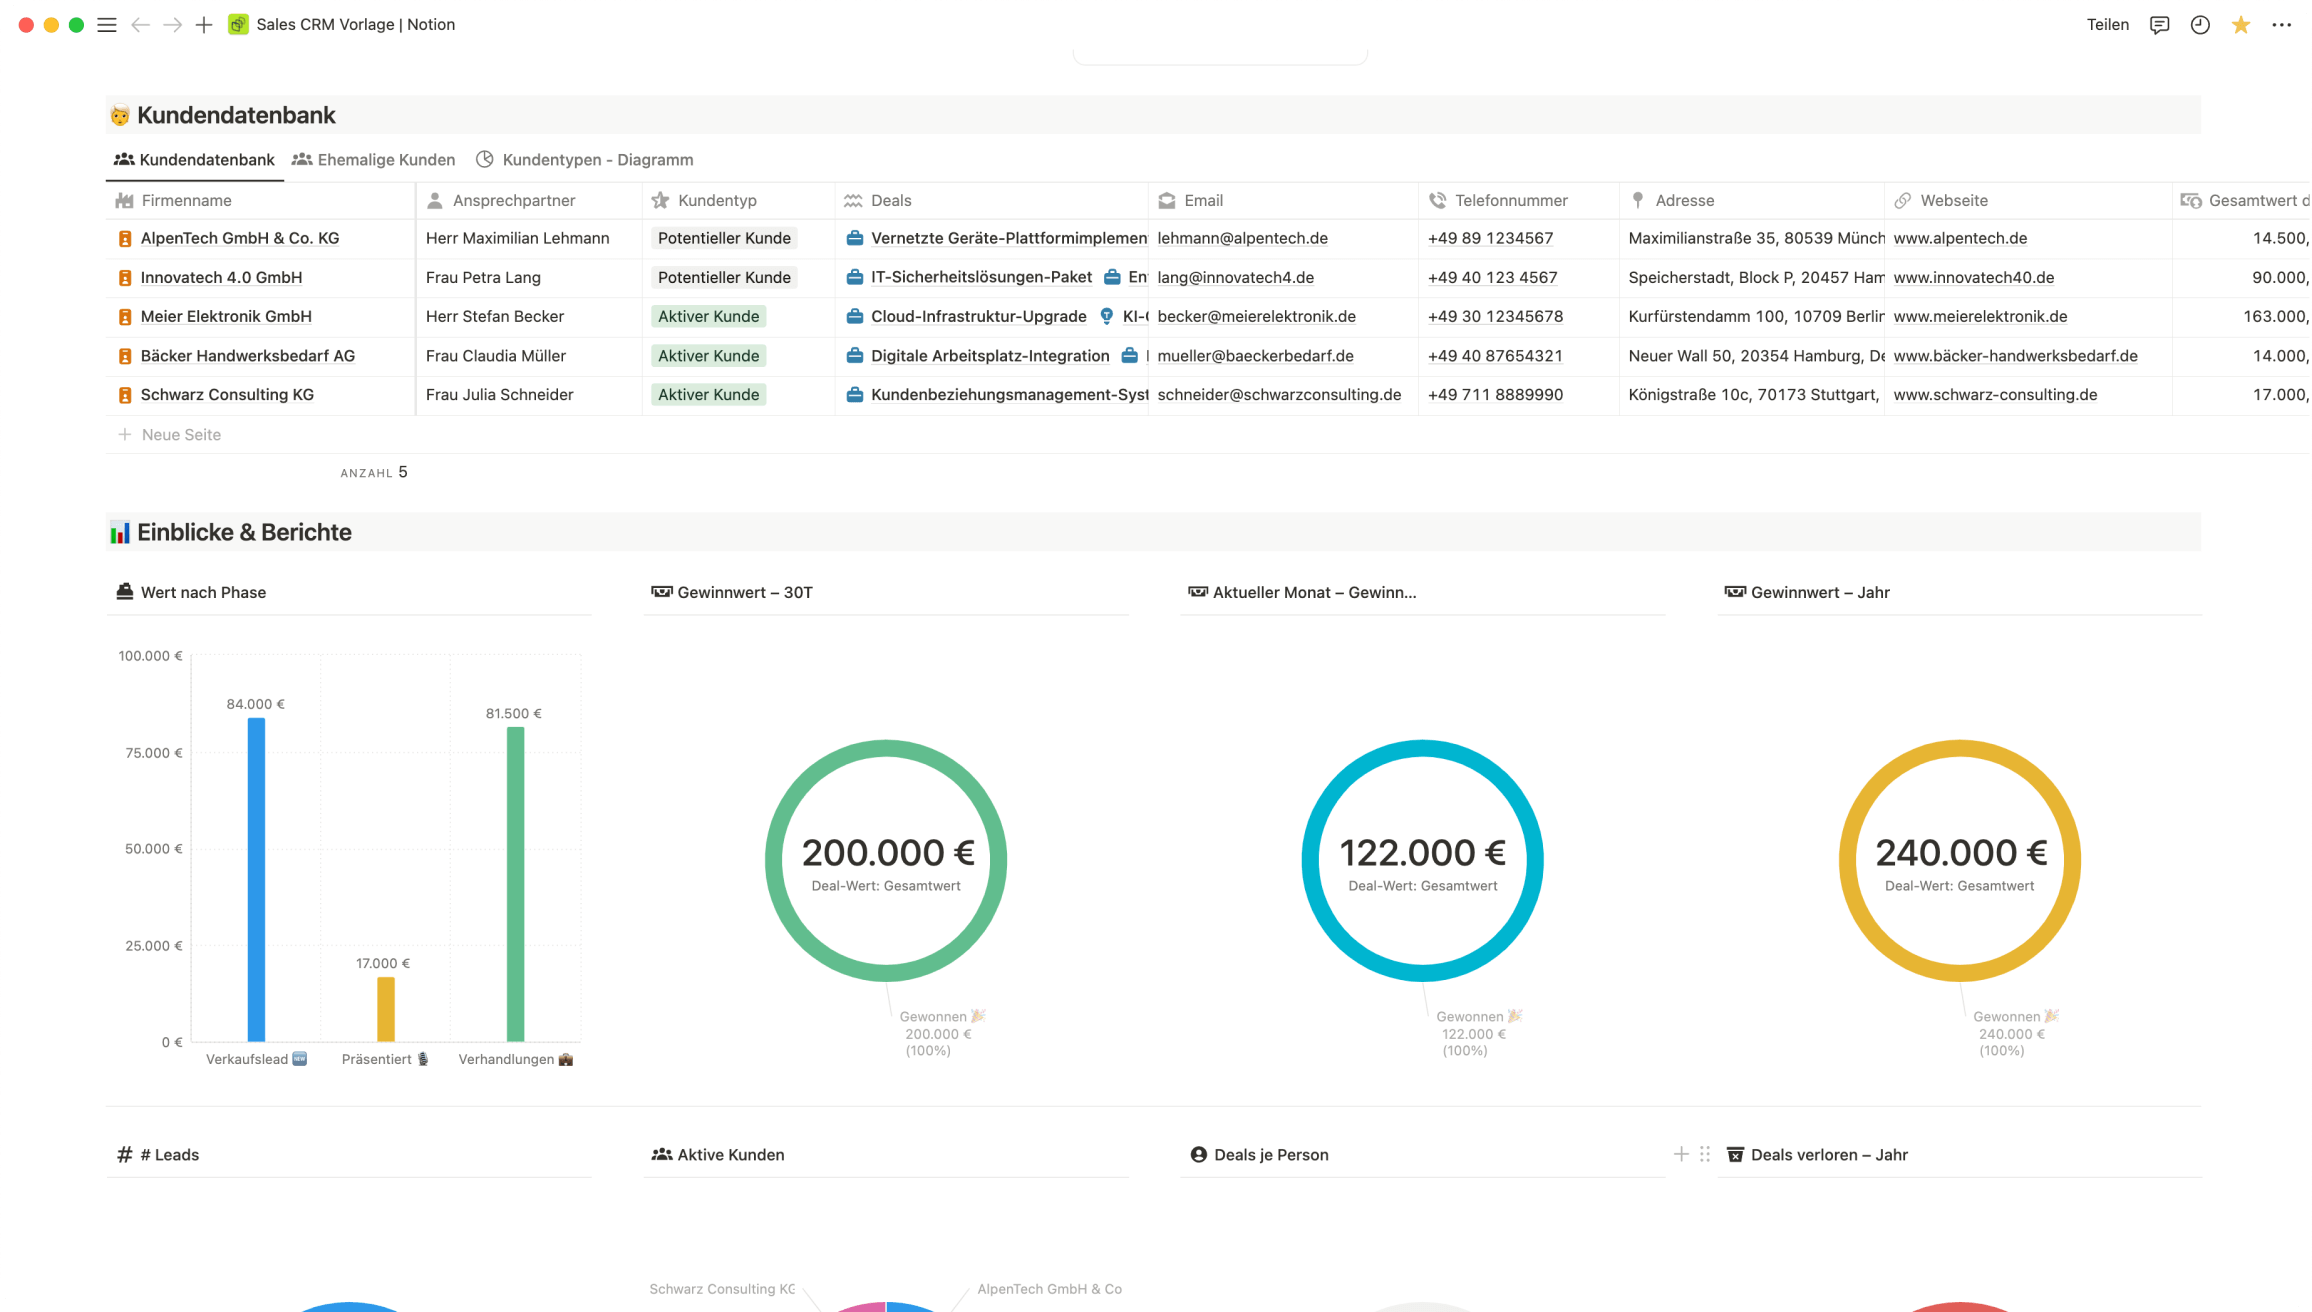Open the AlpenTech GmbH & Co. KG page

(240, 239)
